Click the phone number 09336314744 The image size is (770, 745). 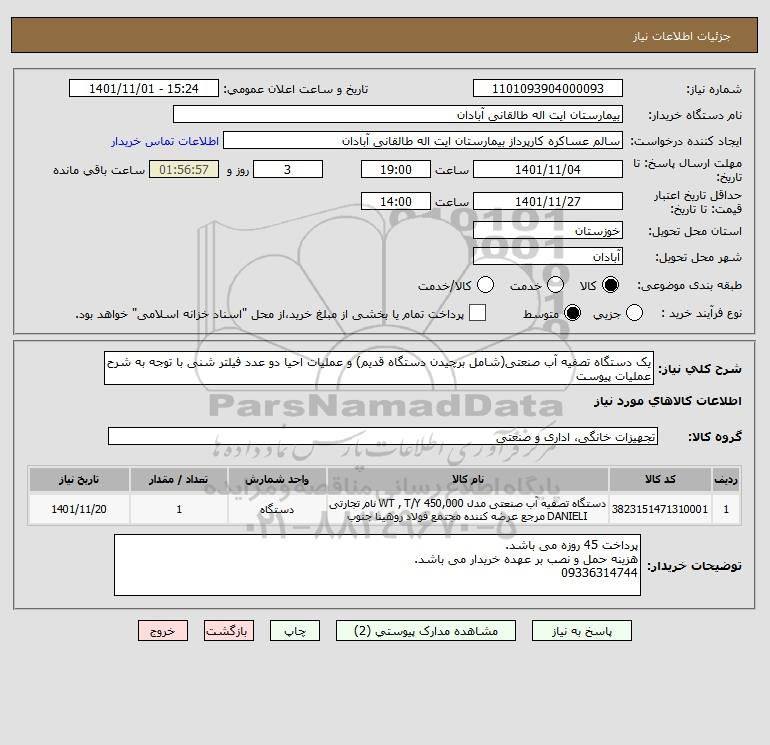tap(599, 573)
